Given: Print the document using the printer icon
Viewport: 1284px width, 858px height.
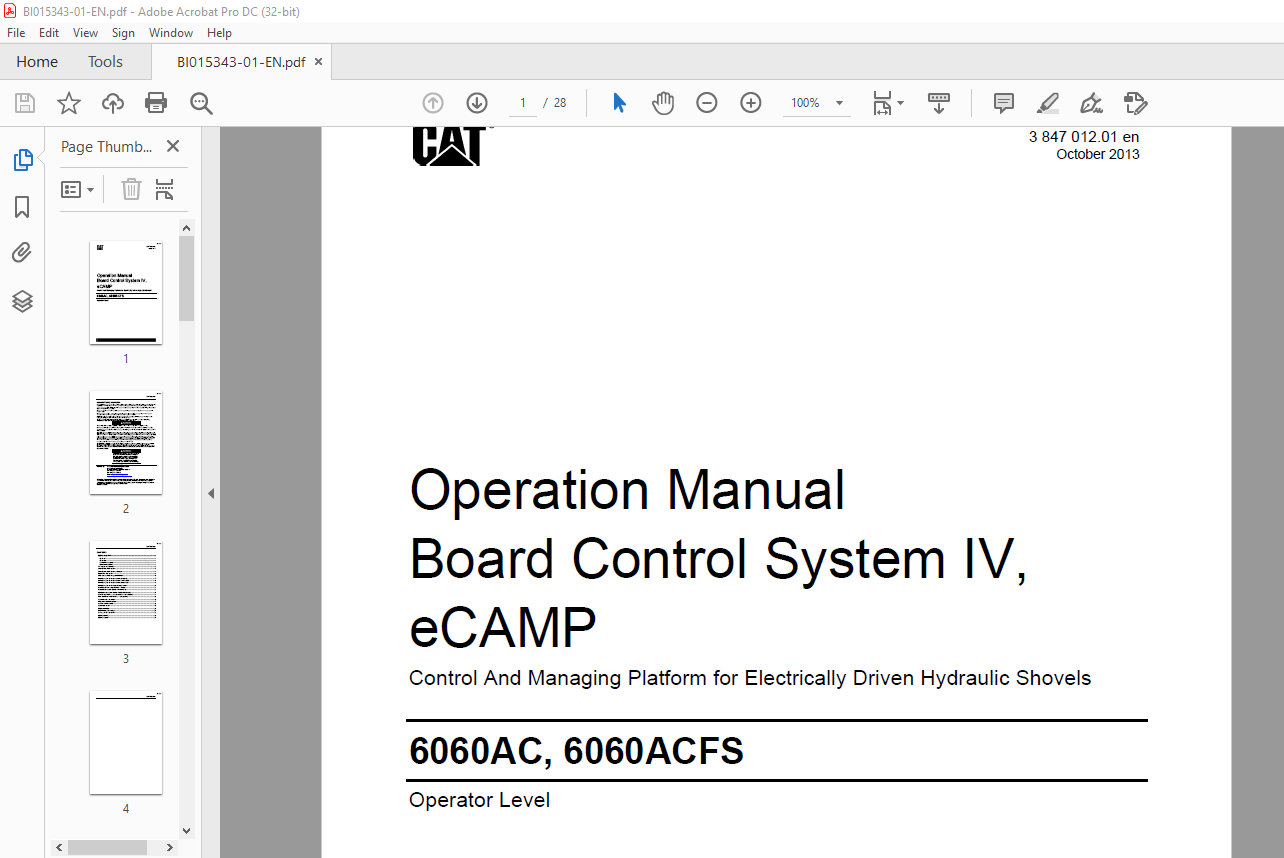Looking at the screenshot, I should coord(156,103).
